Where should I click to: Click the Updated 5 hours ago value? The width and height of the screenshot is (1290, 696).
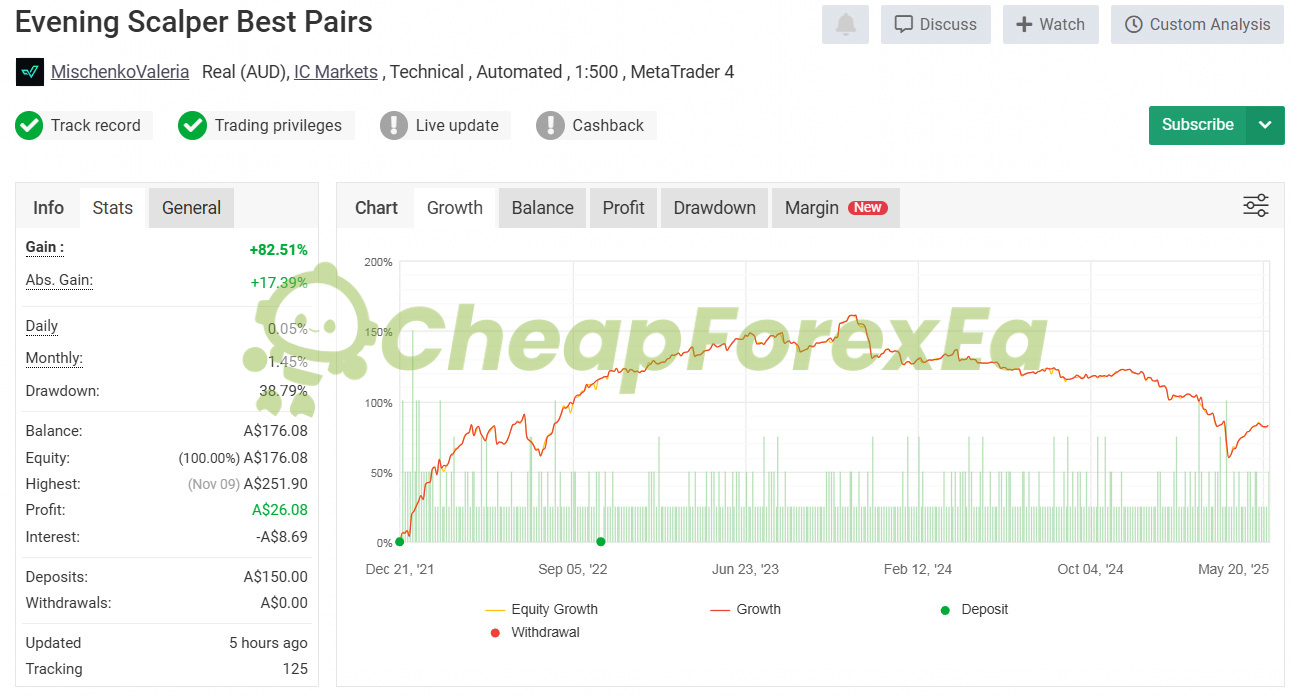point(268,643)
